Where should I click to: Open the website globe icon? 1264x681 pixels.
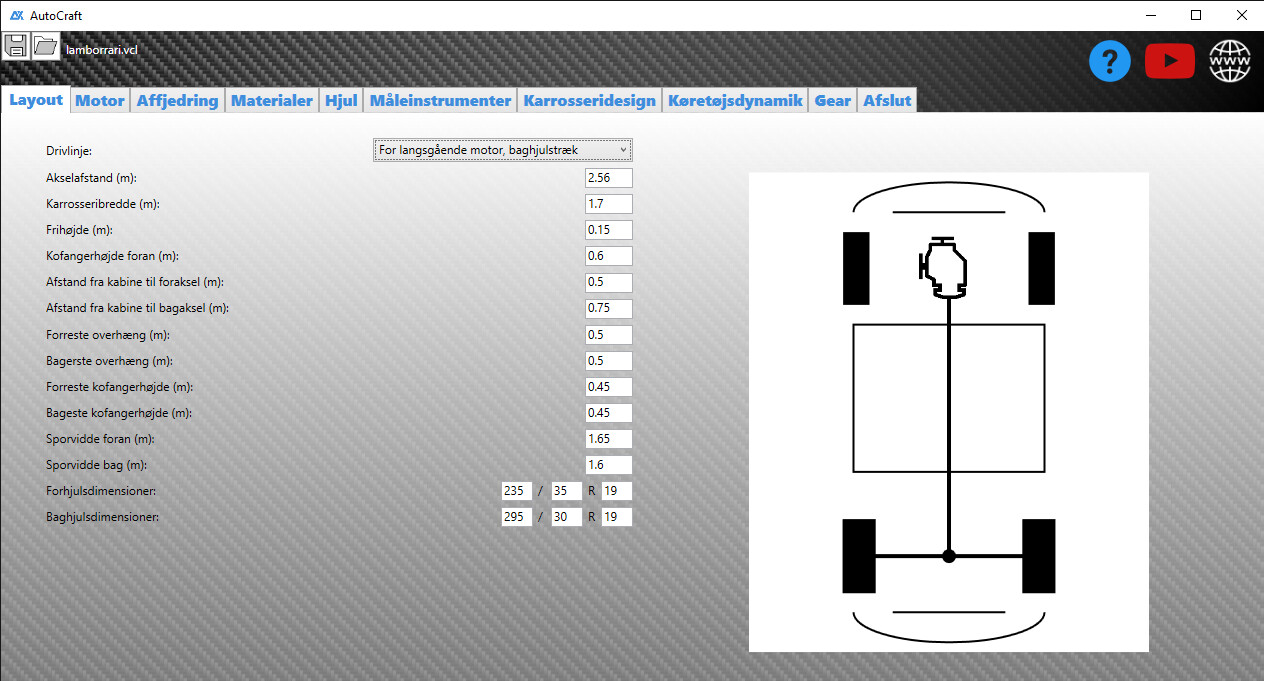[x=1230, y=62]
